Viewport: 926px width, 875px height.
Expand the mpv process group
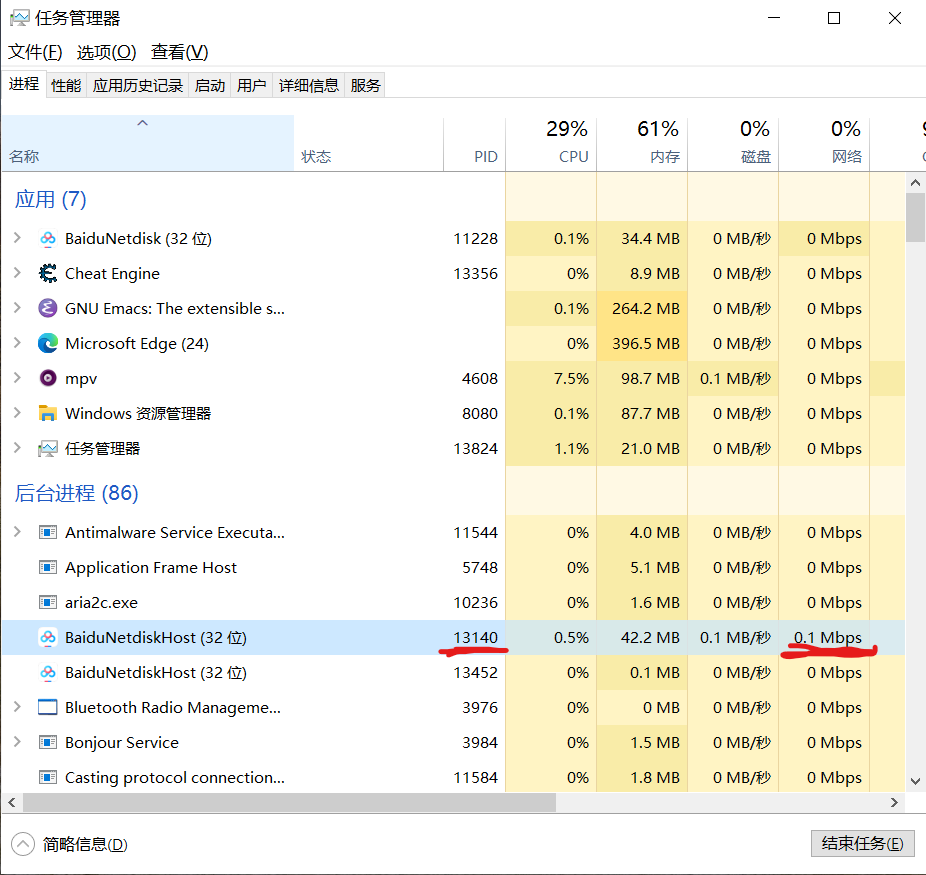pyautogui.click(x=17, y=378)
